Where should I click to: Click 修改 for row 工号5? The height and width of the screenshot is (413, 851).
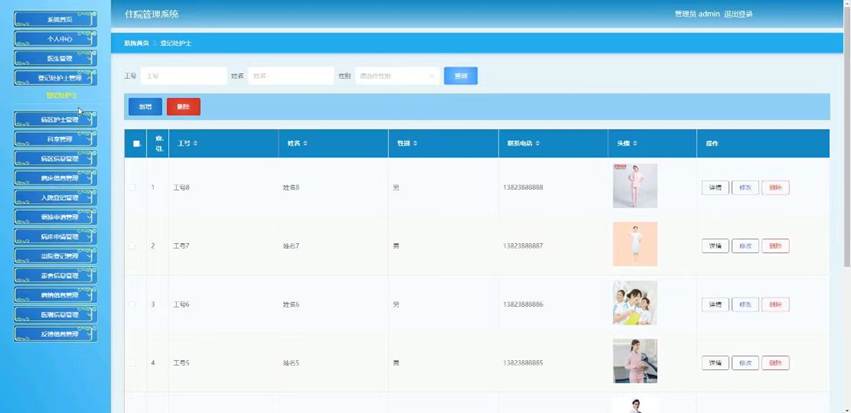[x=745, y=363]
